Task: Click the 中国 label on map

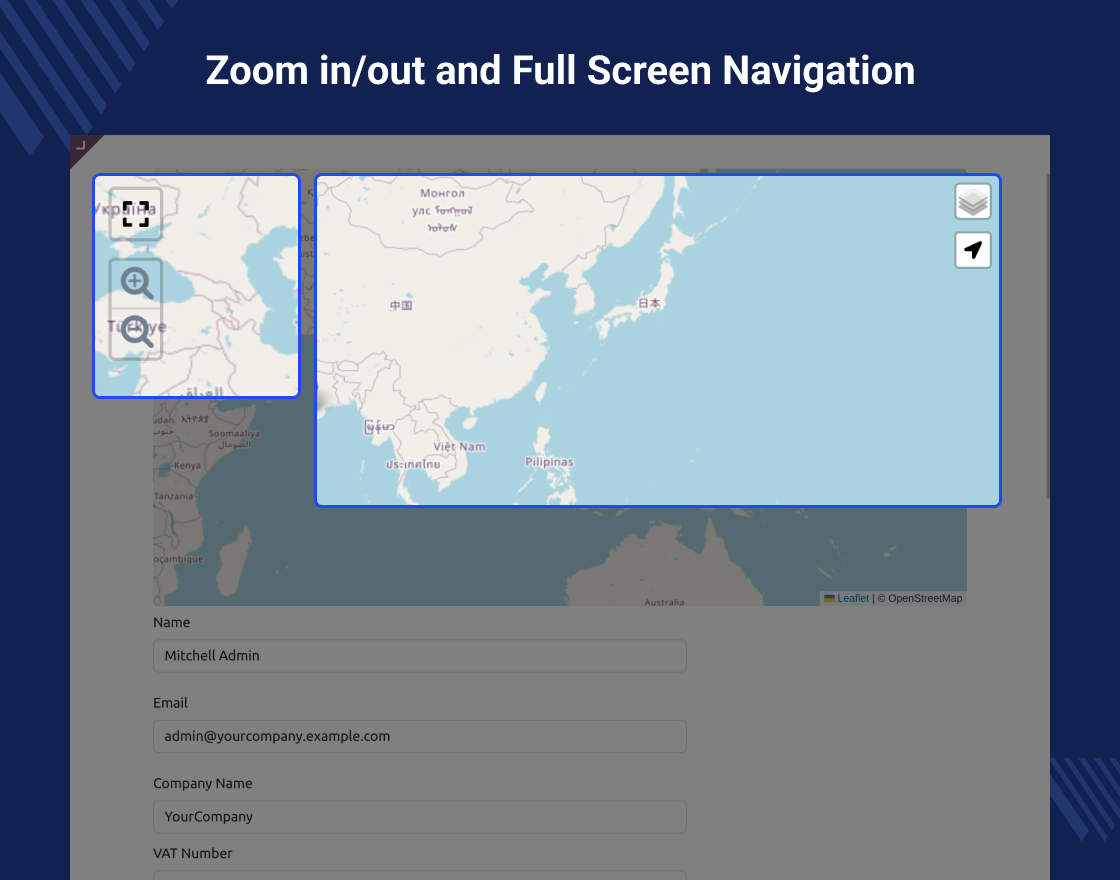Action: click(401, 305)
